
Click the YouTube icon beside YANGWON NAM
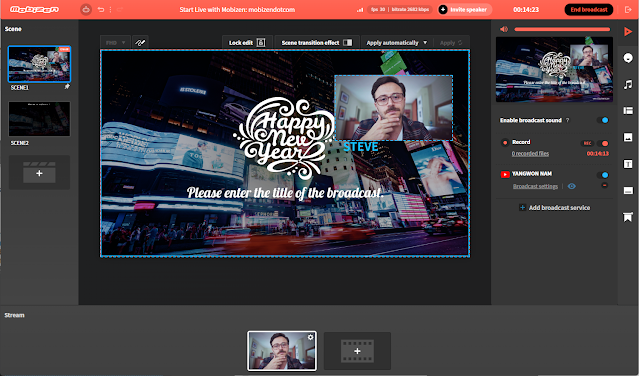(x=505, y=174)
